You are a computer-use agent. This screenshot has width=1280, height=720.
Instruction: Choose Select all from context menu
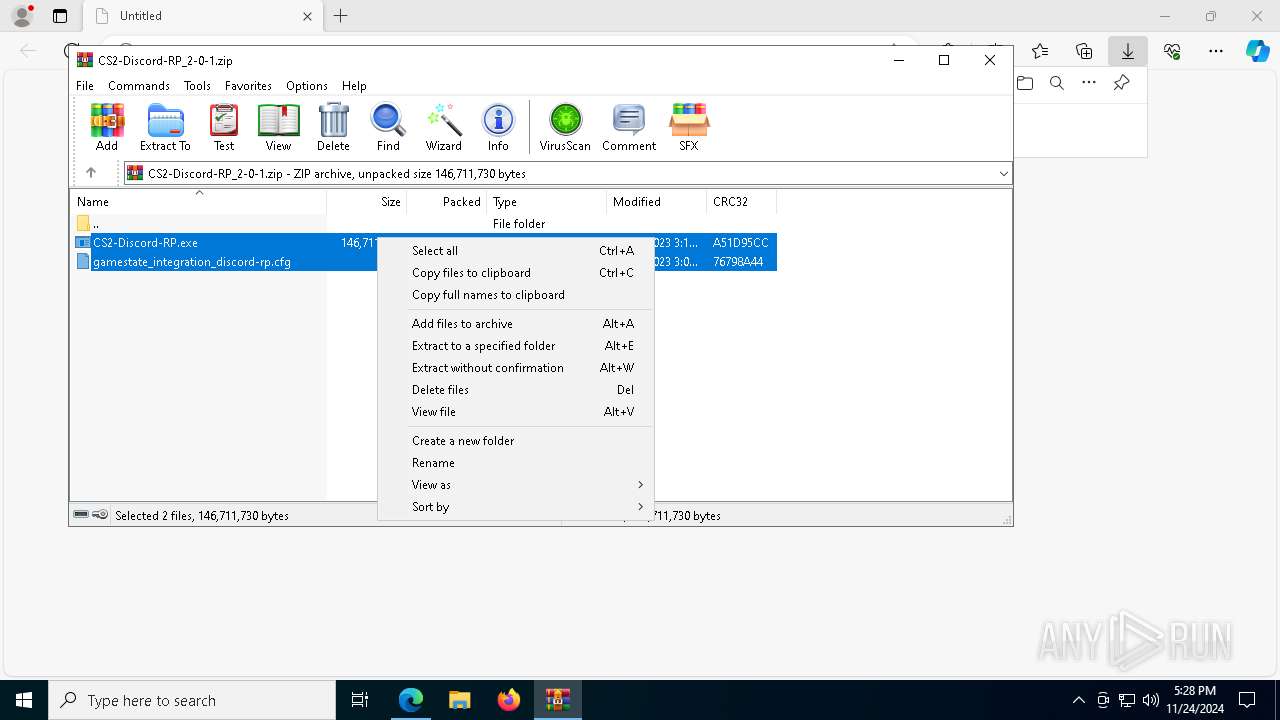(x=515, y=251)
